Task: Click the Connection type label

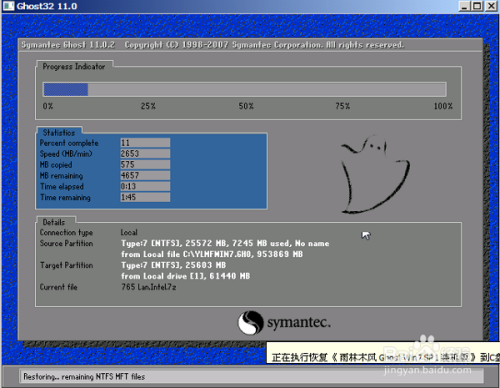Action: tap(66, 232)
